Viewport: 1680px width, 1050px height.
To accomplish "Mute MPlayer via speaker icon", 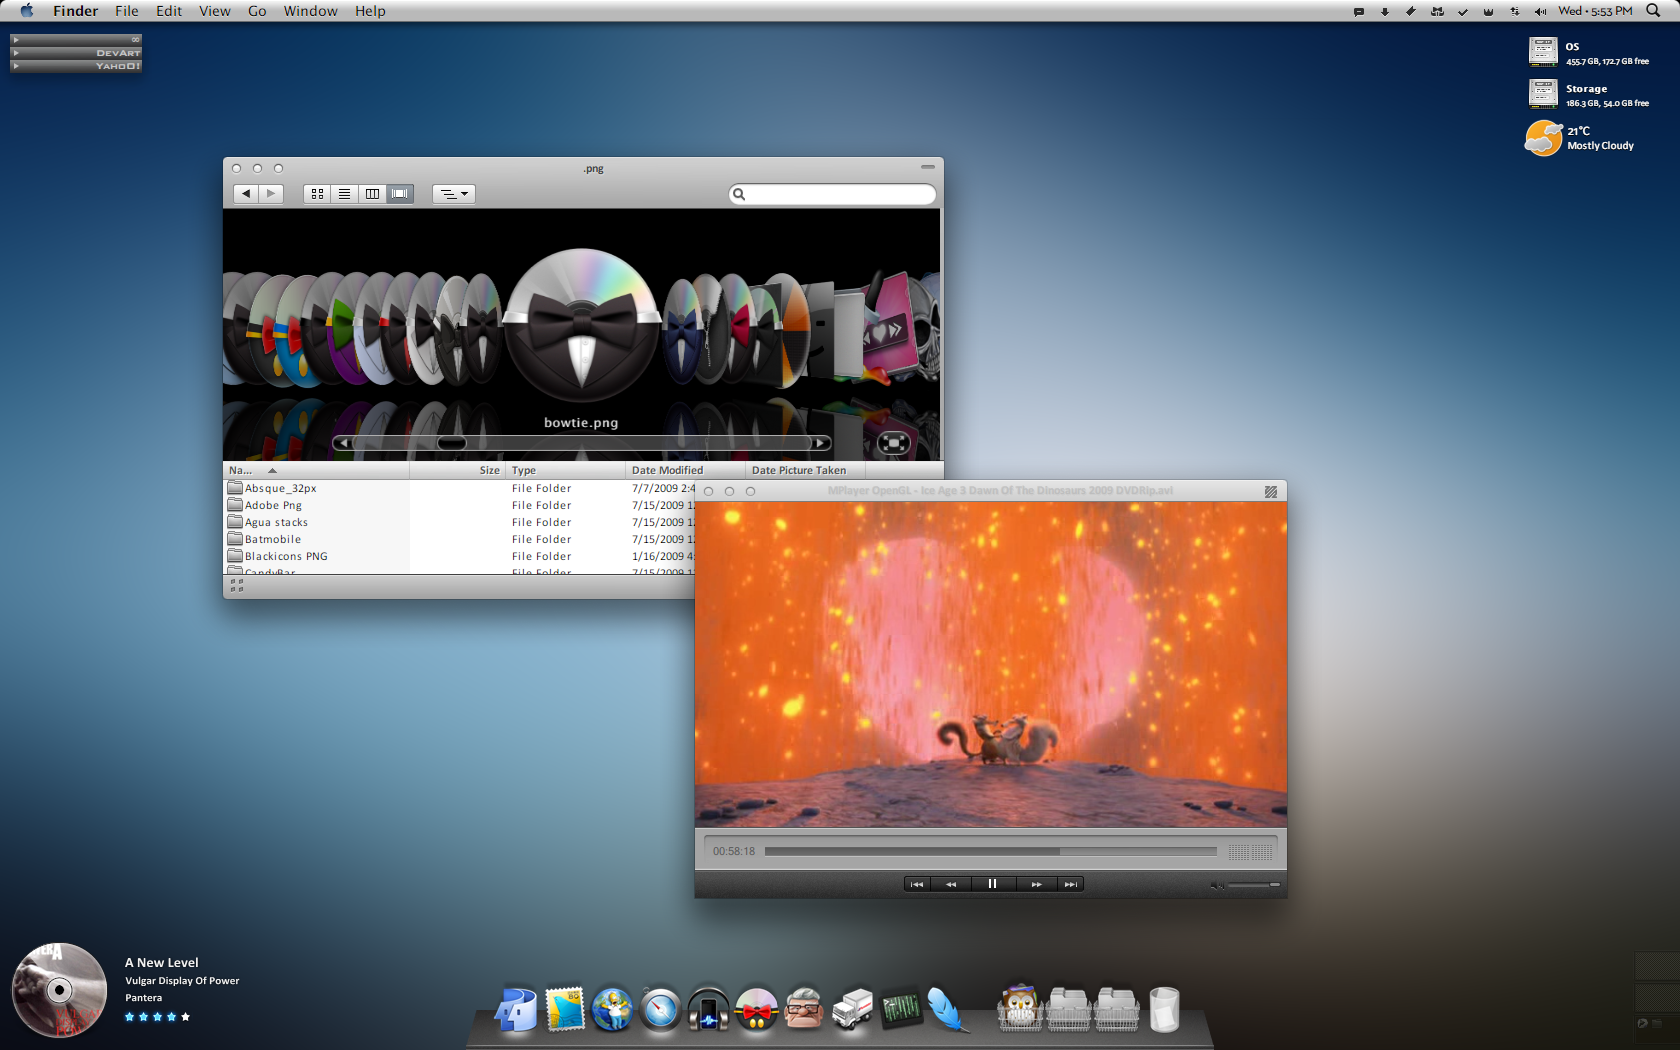I will (x=1217, y=885).
